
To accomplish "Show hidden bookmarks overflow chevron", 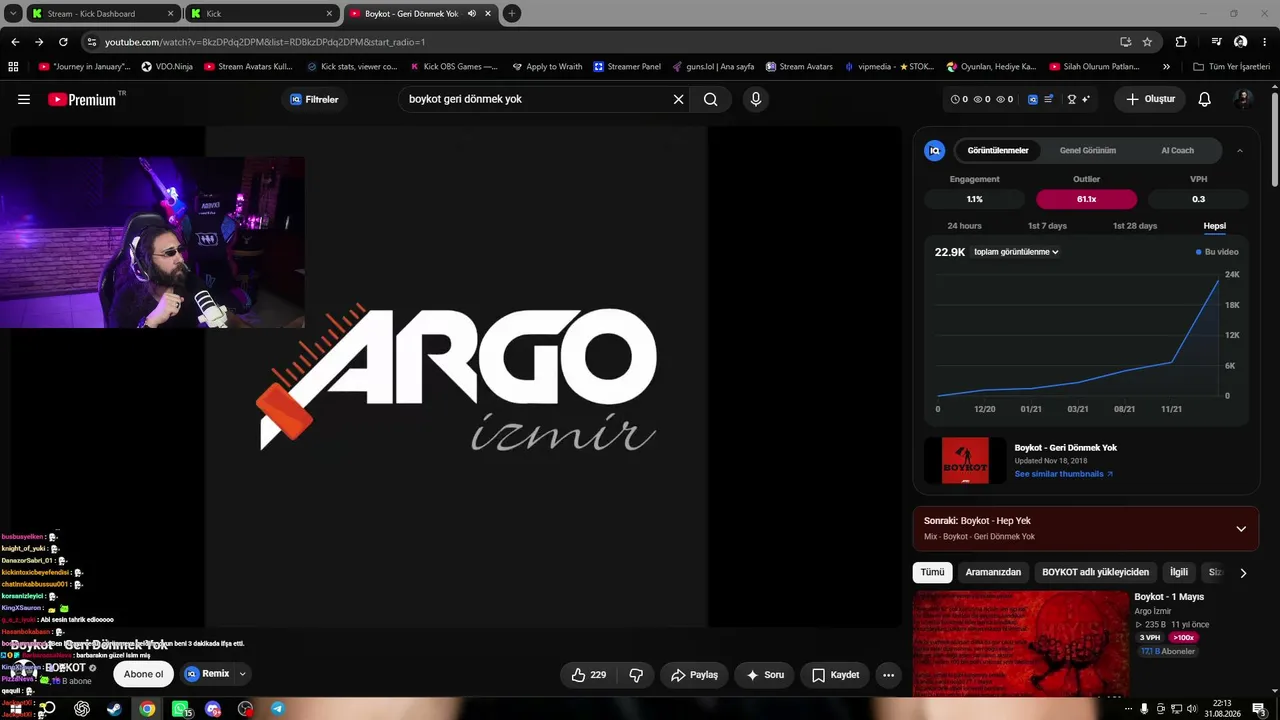I will pyautogui.click(x=1166, y=67).
